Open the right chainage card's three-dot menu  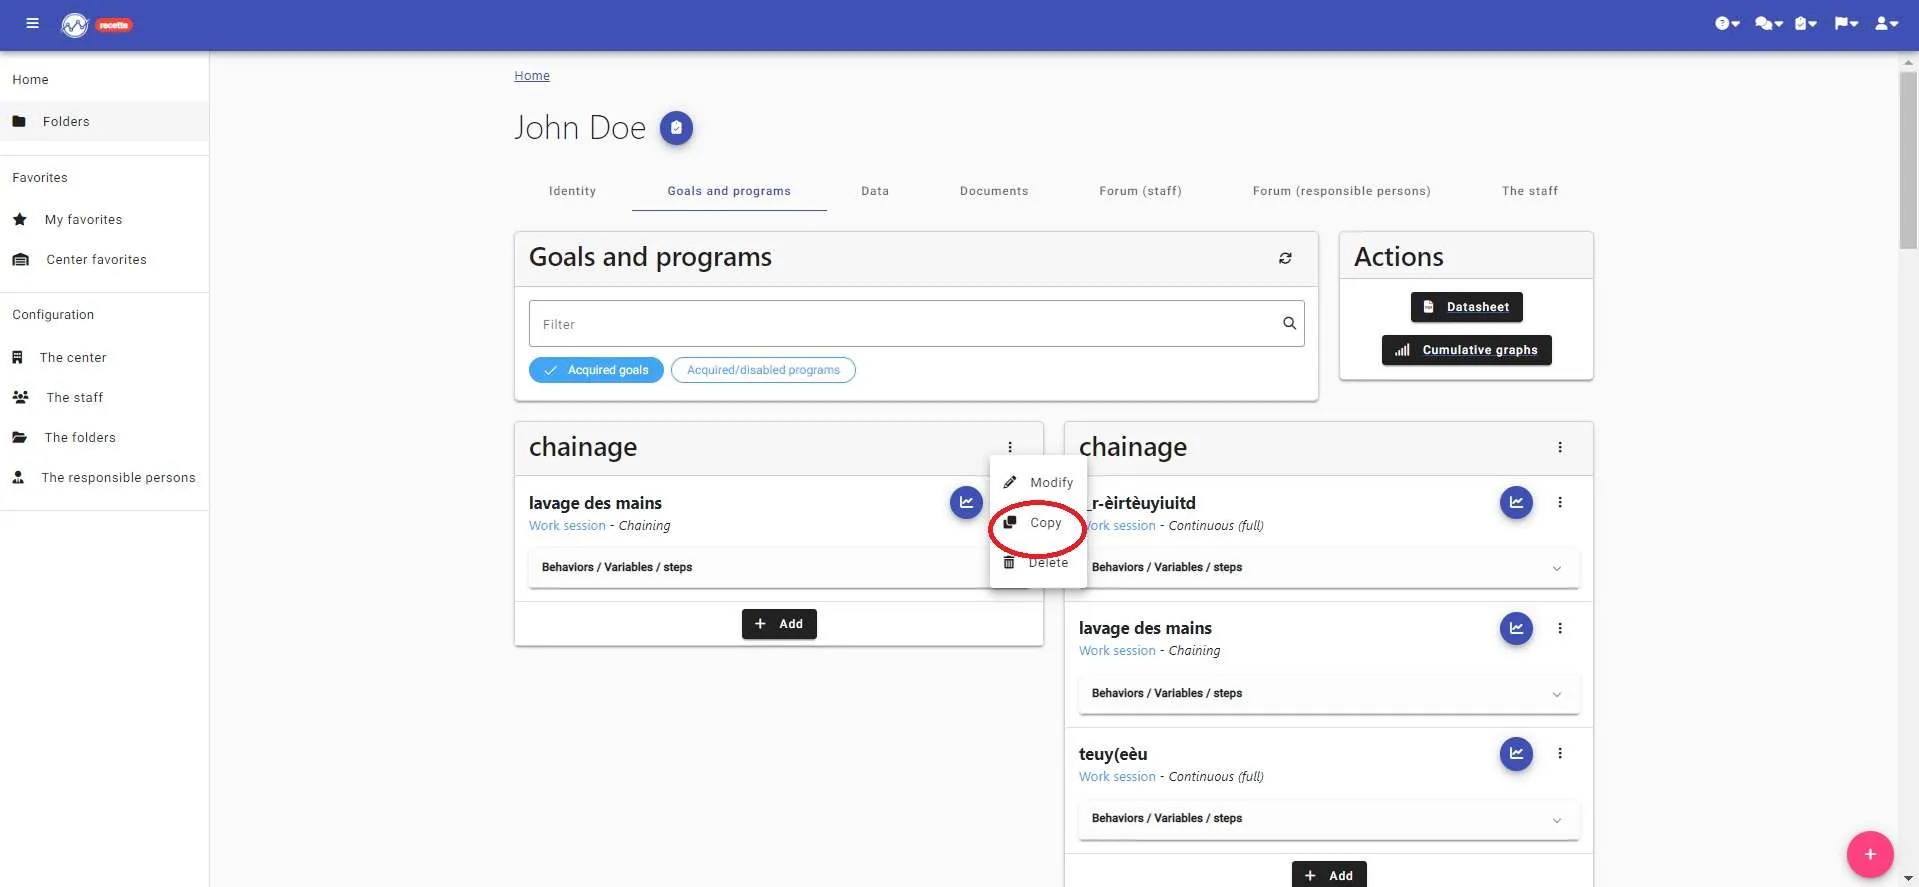tap(1560, 448)
